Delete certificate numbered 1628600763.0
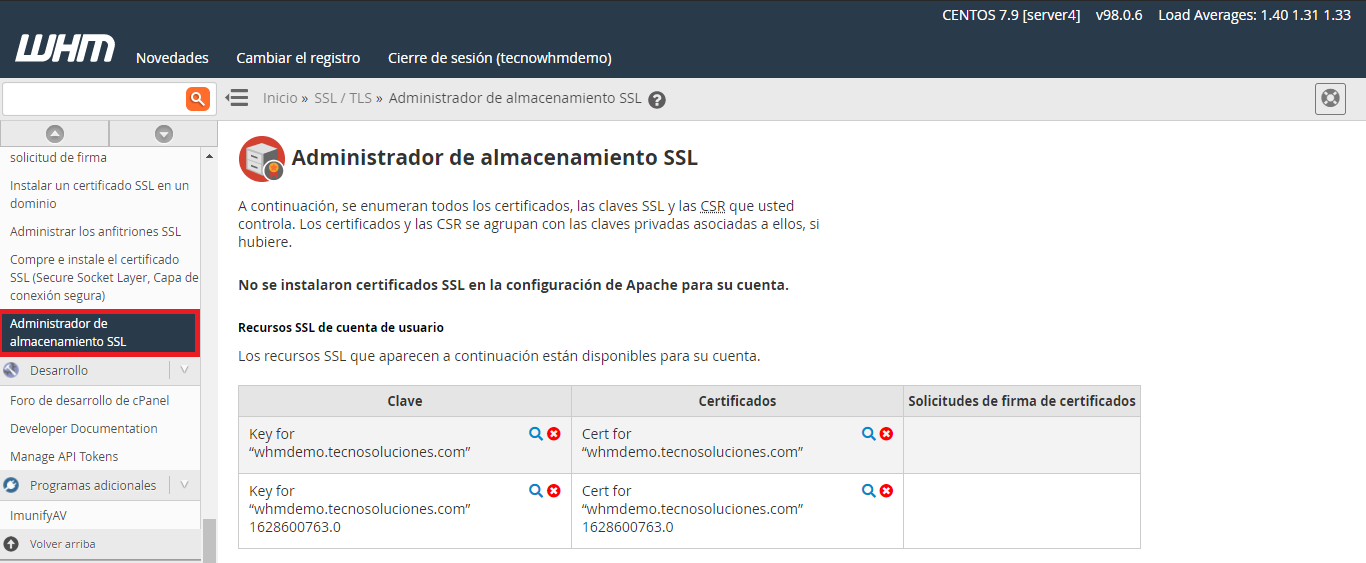1366x563 pixels. click(x=886, y=491)
